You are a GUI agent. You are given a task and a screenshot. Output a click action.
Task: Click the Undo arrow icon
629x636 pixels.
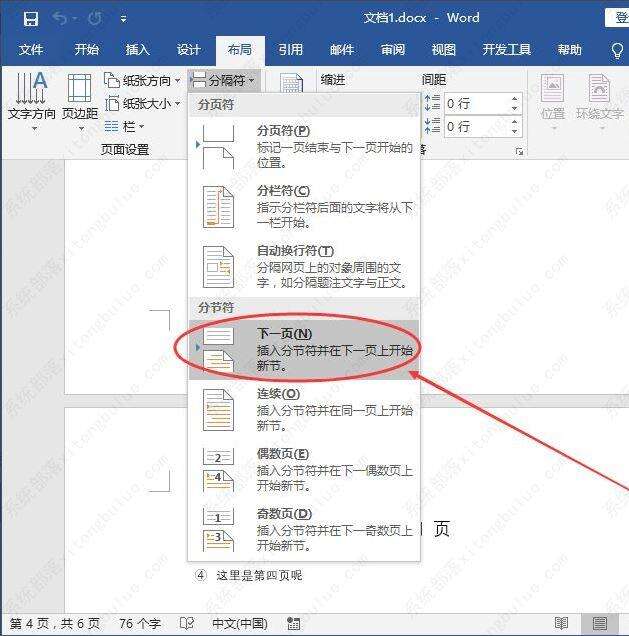pos(60,18)
